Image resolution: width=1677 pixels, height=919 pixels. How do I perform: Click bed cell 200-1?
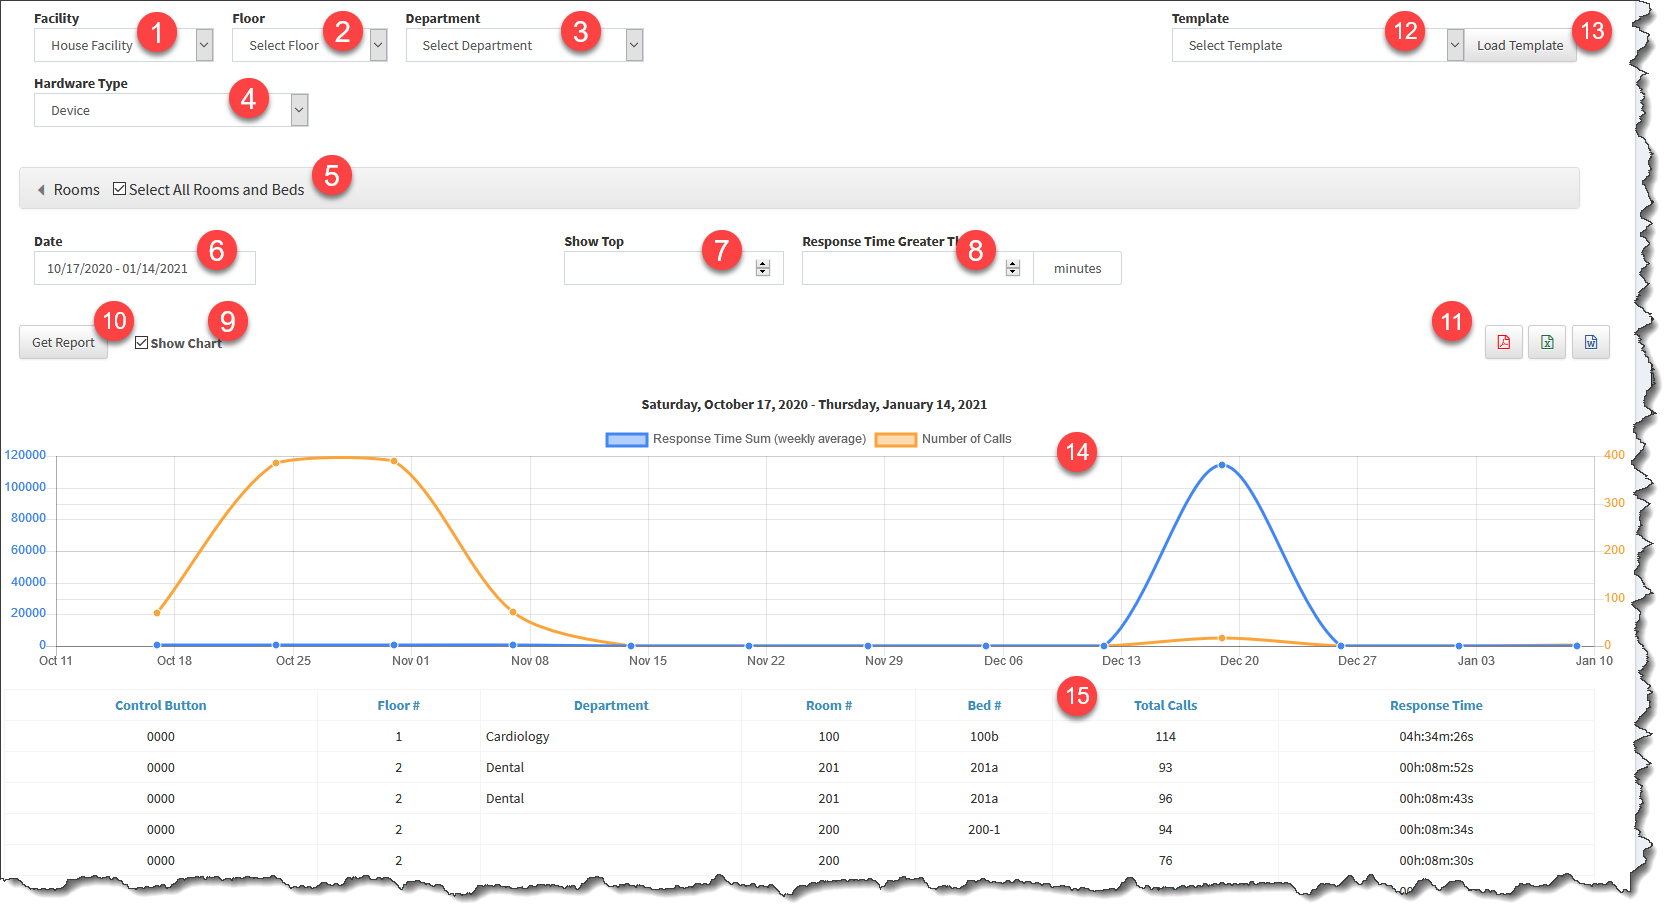coord(984,829)
